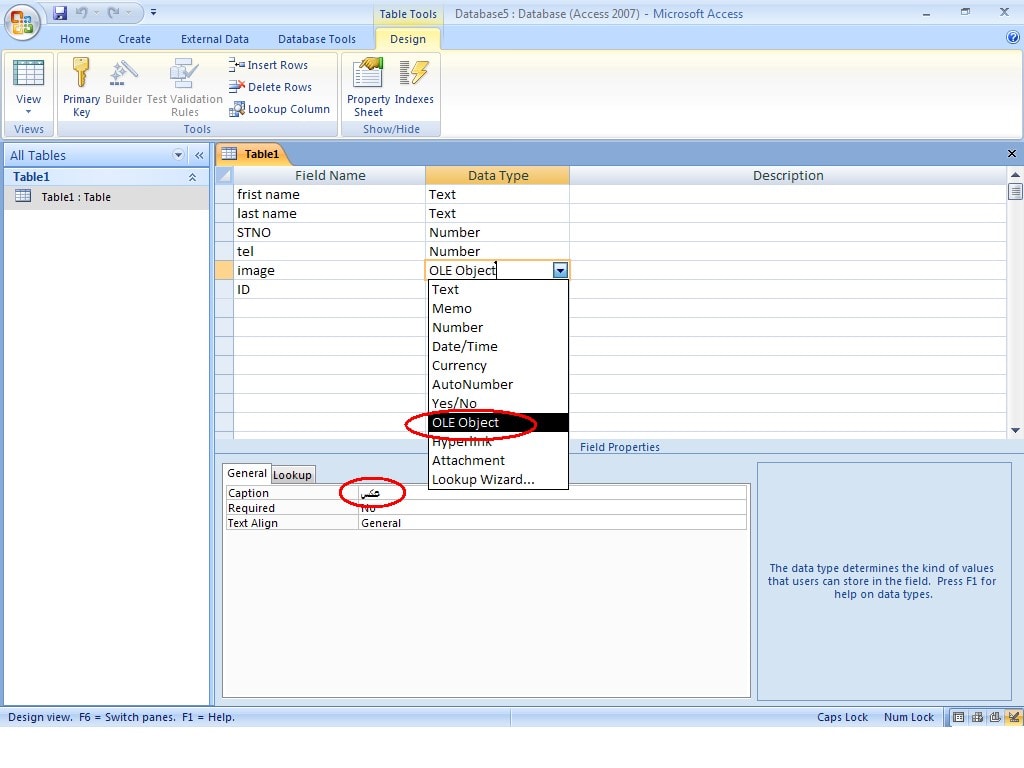This screenshot has height=768, width=1024.
Task: Toggle the Data Type dropdown arrow for image
Action: pyautogui.click(x=560, y=270)
